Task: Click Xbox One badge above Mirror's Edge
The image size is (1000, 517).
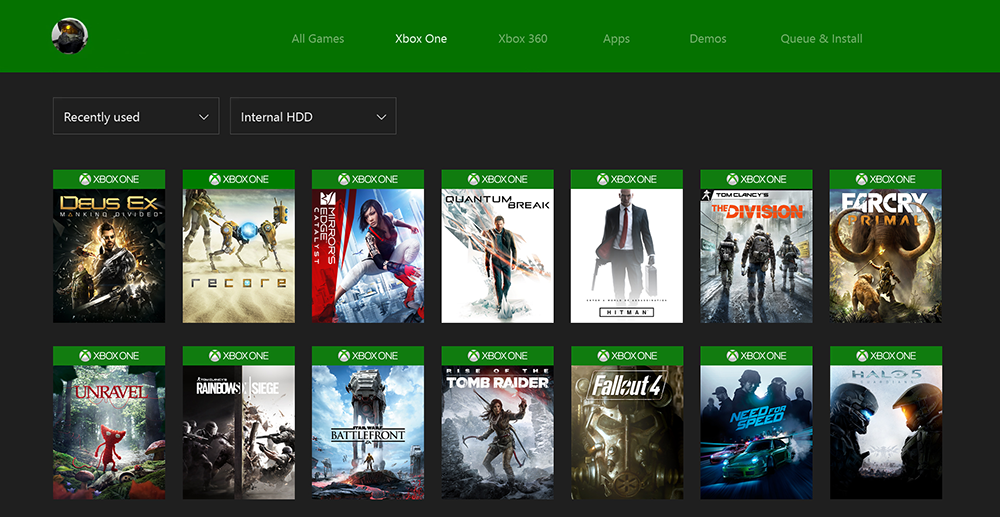Action: point(368,179)
